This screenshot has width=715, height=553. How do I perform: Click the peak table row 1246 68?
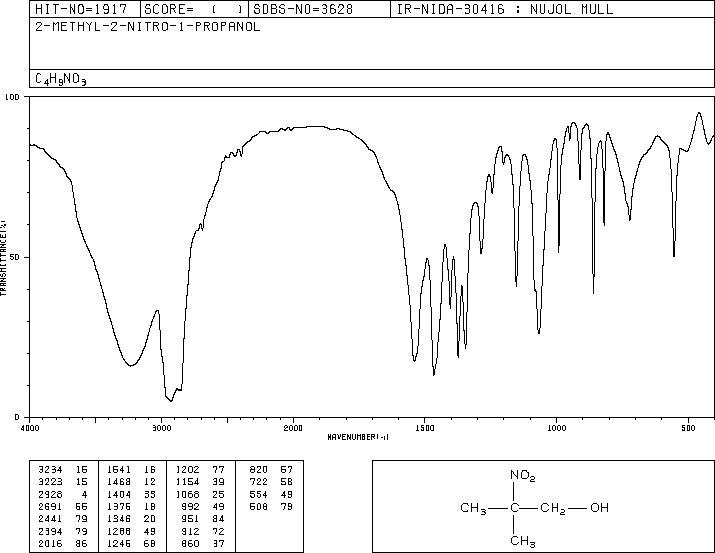tap(131, 544)
